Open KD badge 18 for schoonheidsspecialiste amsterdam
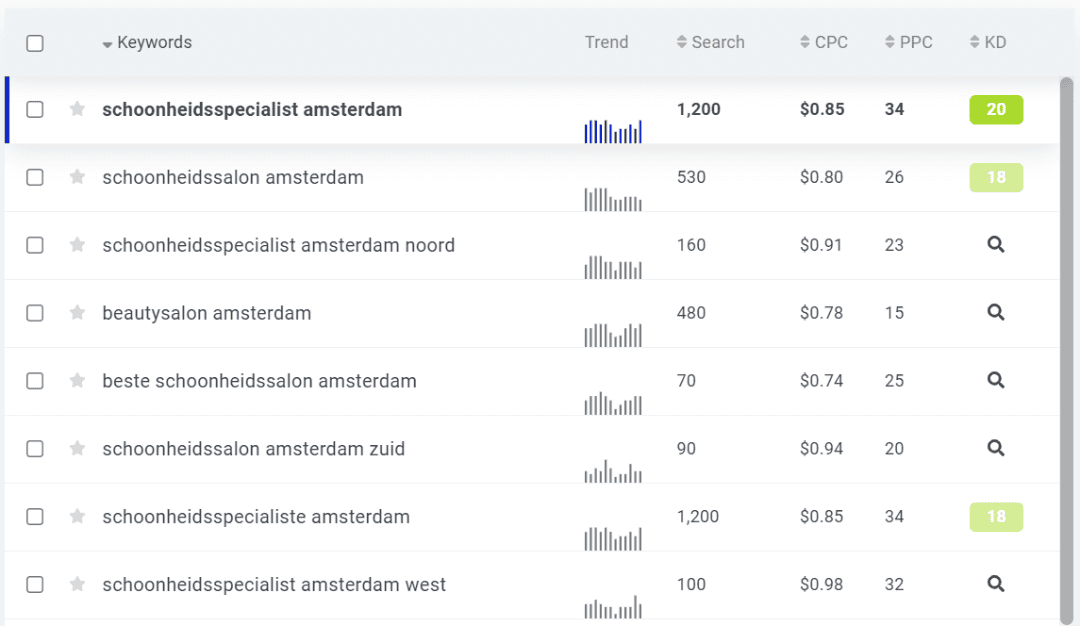The width and height of the screenshot is (1080, 626). pyautogui.click(x=996, y=517)
